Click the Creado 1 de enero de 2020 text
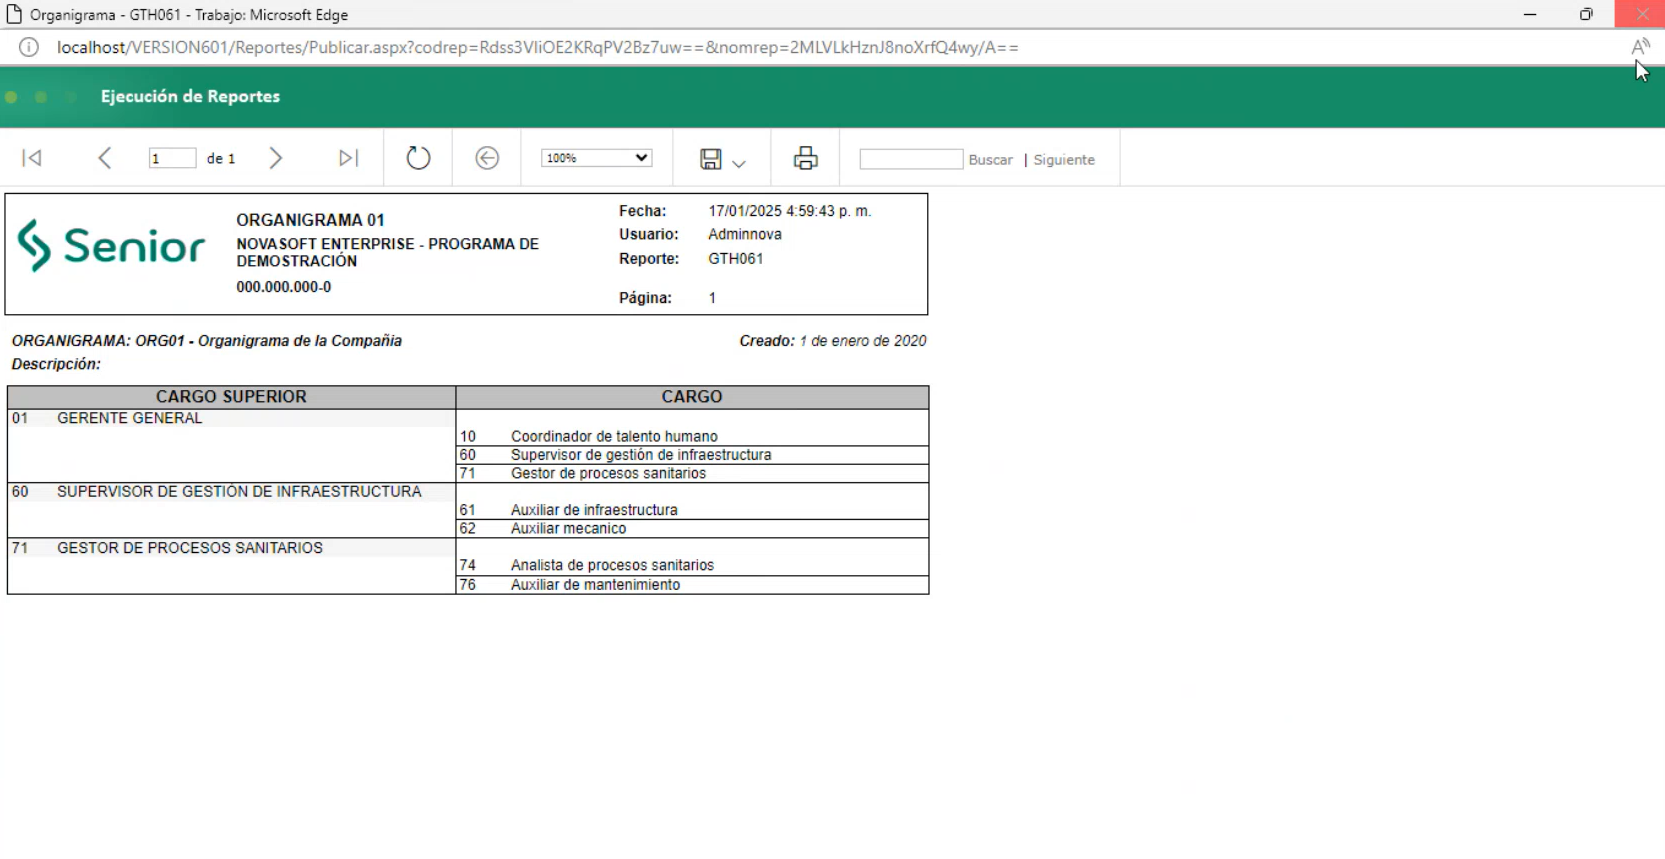The height and width of the screenshot is (859, 1665). [x=833, y=341]
